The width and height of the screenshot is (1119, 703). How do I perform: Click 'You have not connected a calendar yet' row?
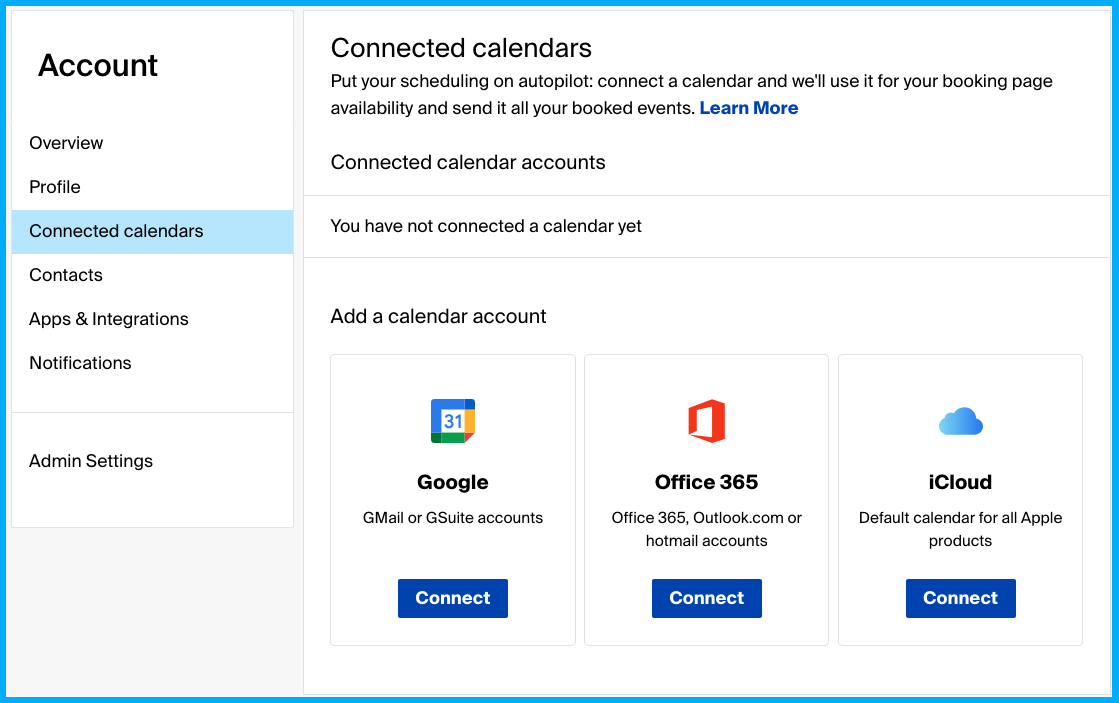(x=486, y=226)
